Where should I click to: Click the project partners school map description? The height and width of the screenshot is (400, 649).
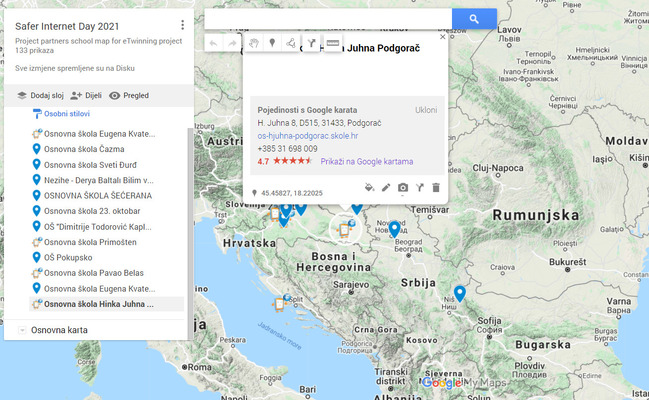coord(99,41)
